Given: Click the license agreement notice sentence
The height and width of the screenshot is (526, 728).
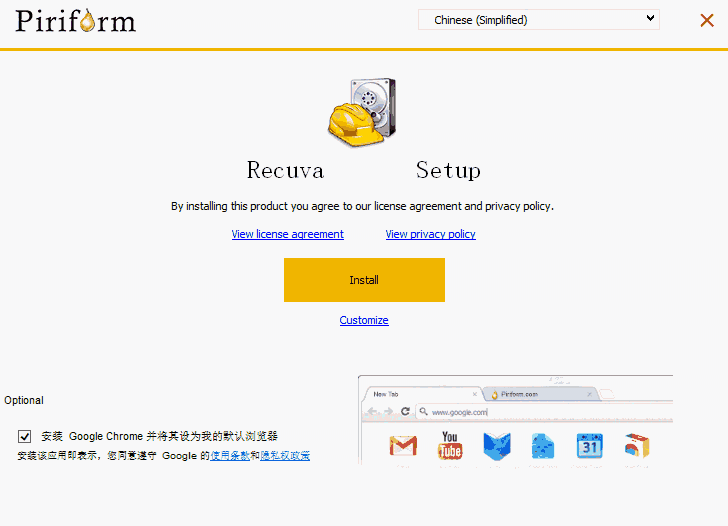Looking at the screenshot, I should click(362, 206).
